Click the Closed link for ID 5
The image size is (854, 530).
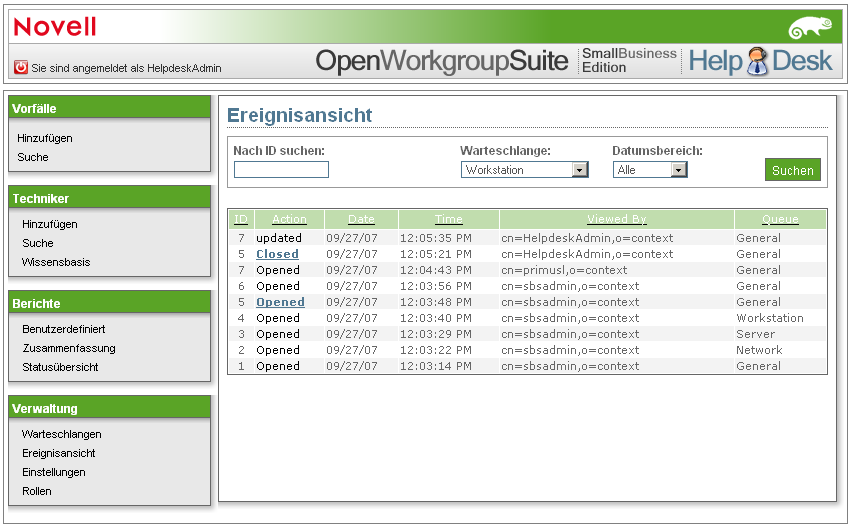277,254
